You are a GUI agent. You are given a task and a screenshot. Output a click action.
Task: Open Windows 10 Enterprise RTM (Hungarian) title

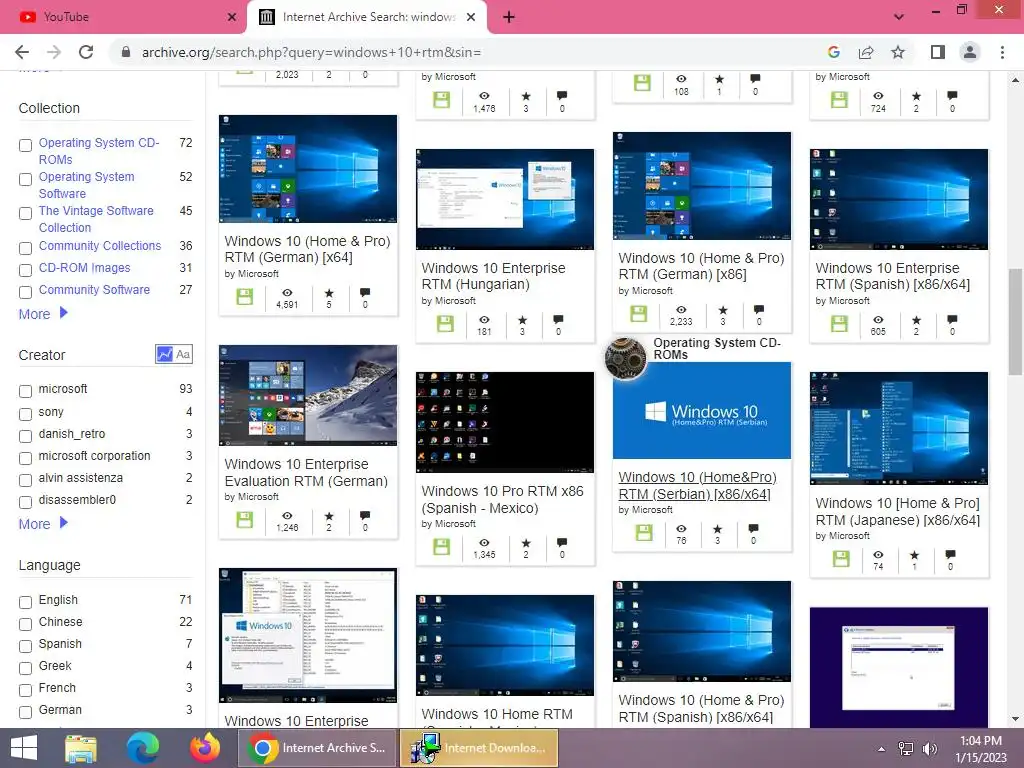tap(493, 276)
